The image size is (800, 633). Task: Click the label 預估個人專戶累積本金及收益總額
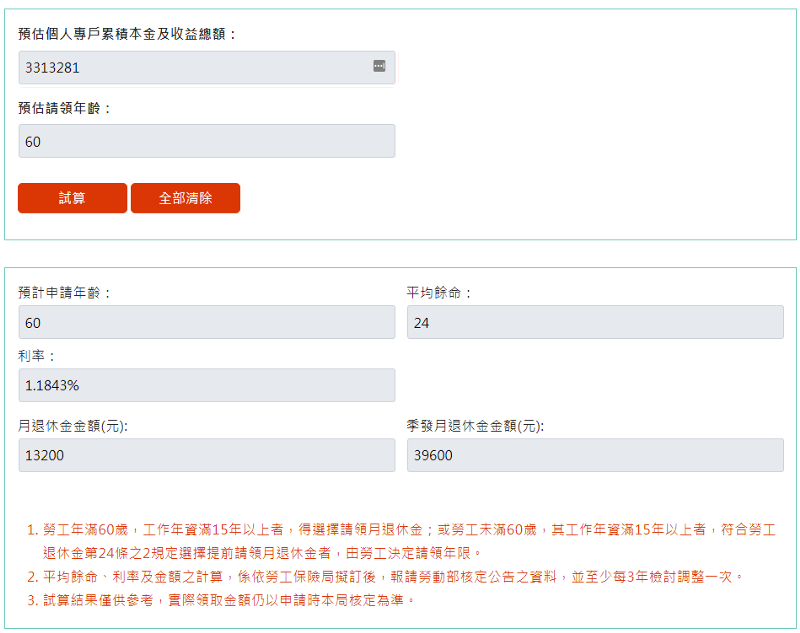127,34
